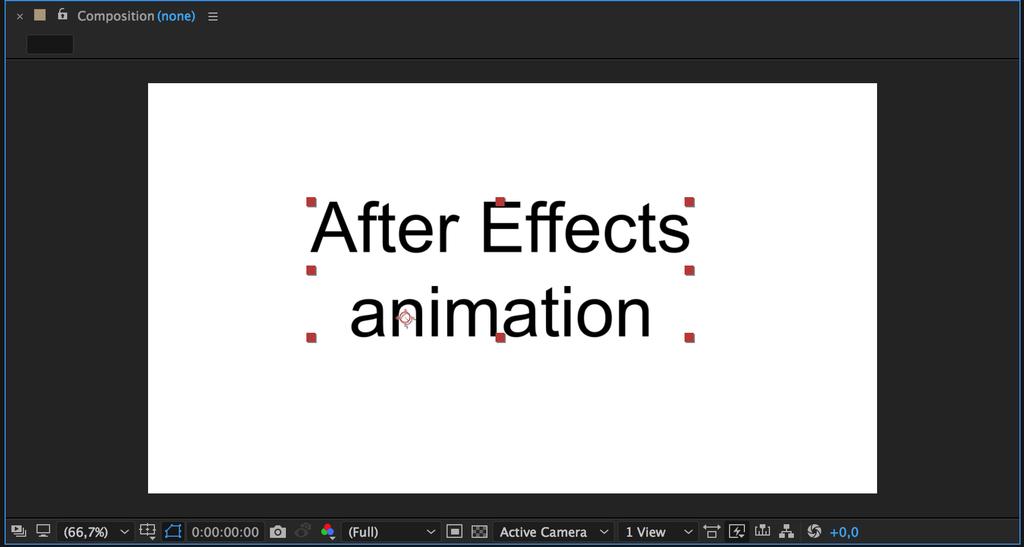Open the Timeline panel via its icon
Viewport: 1024px width, 547px height.
762,531
